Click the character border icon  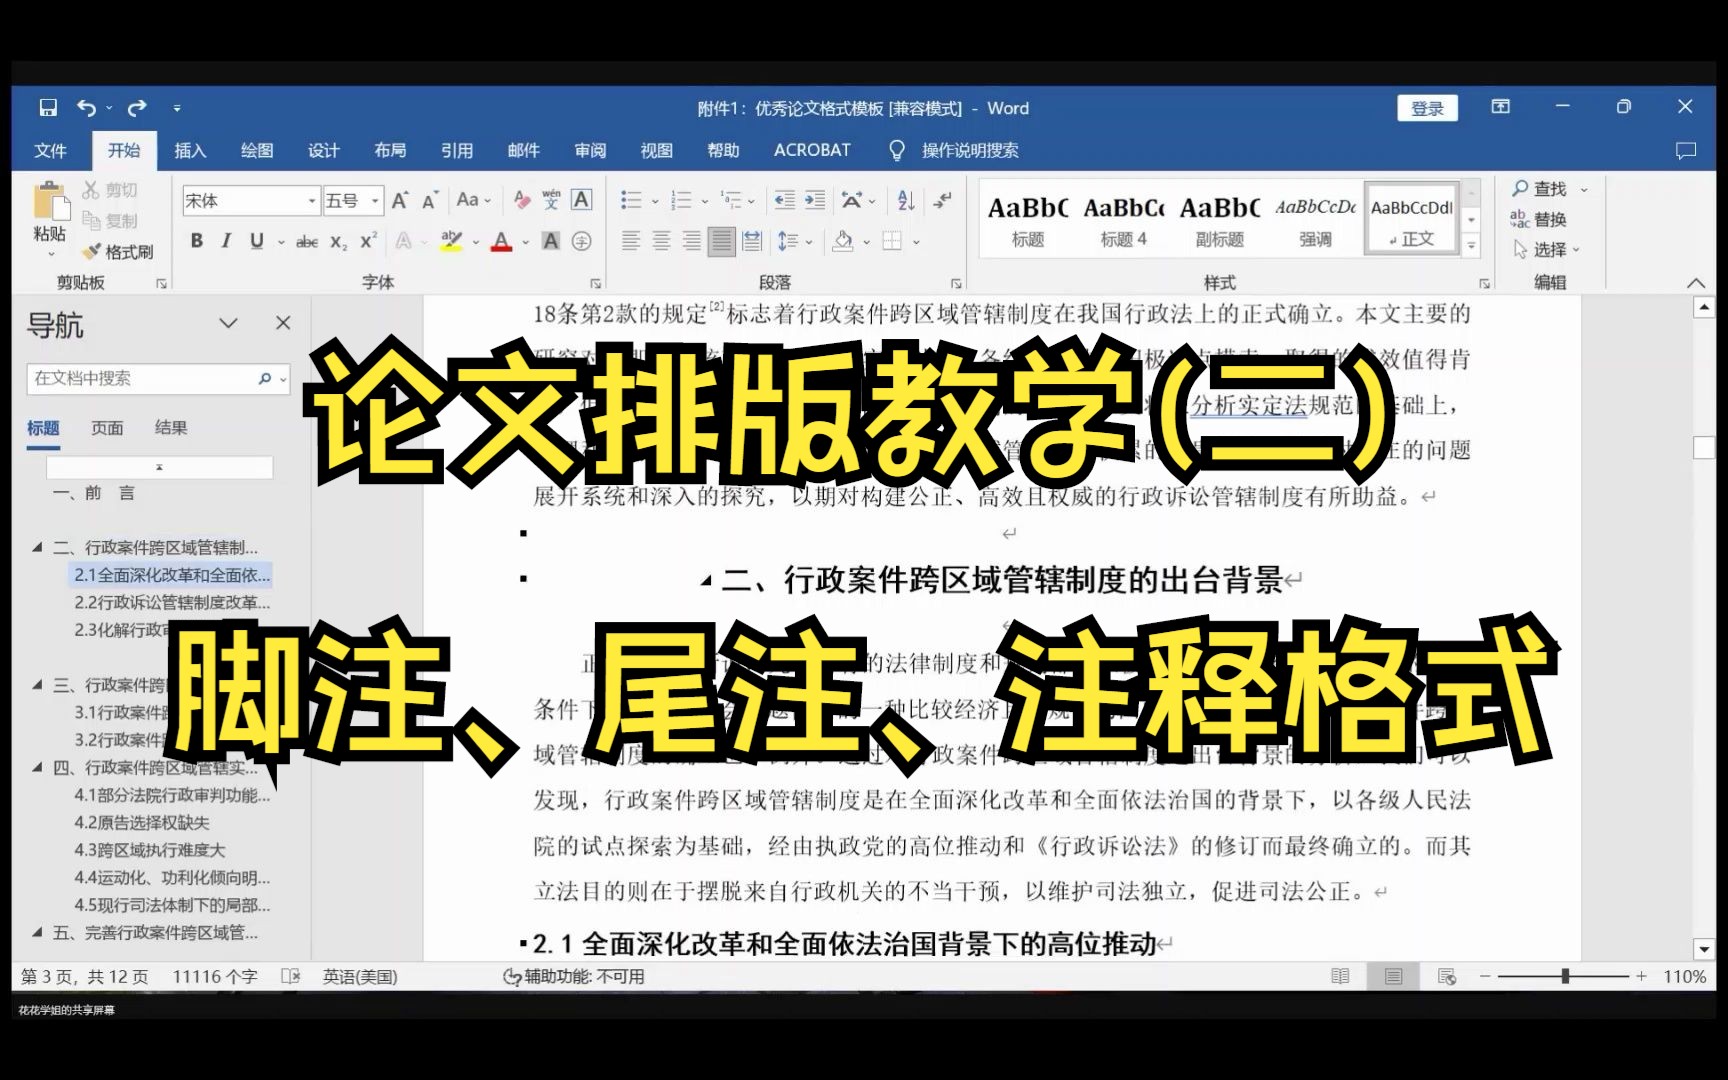click(581, 200)
